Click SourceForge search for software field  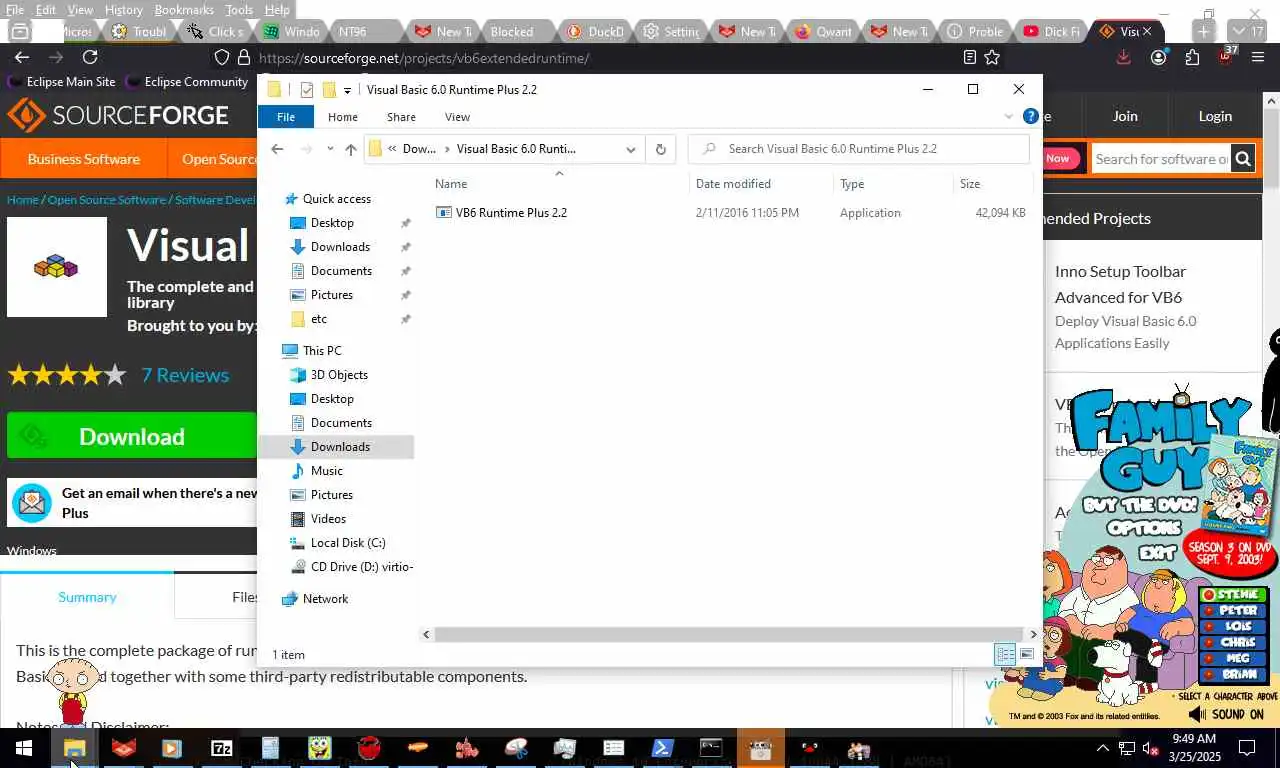(x=1161, y=158)
